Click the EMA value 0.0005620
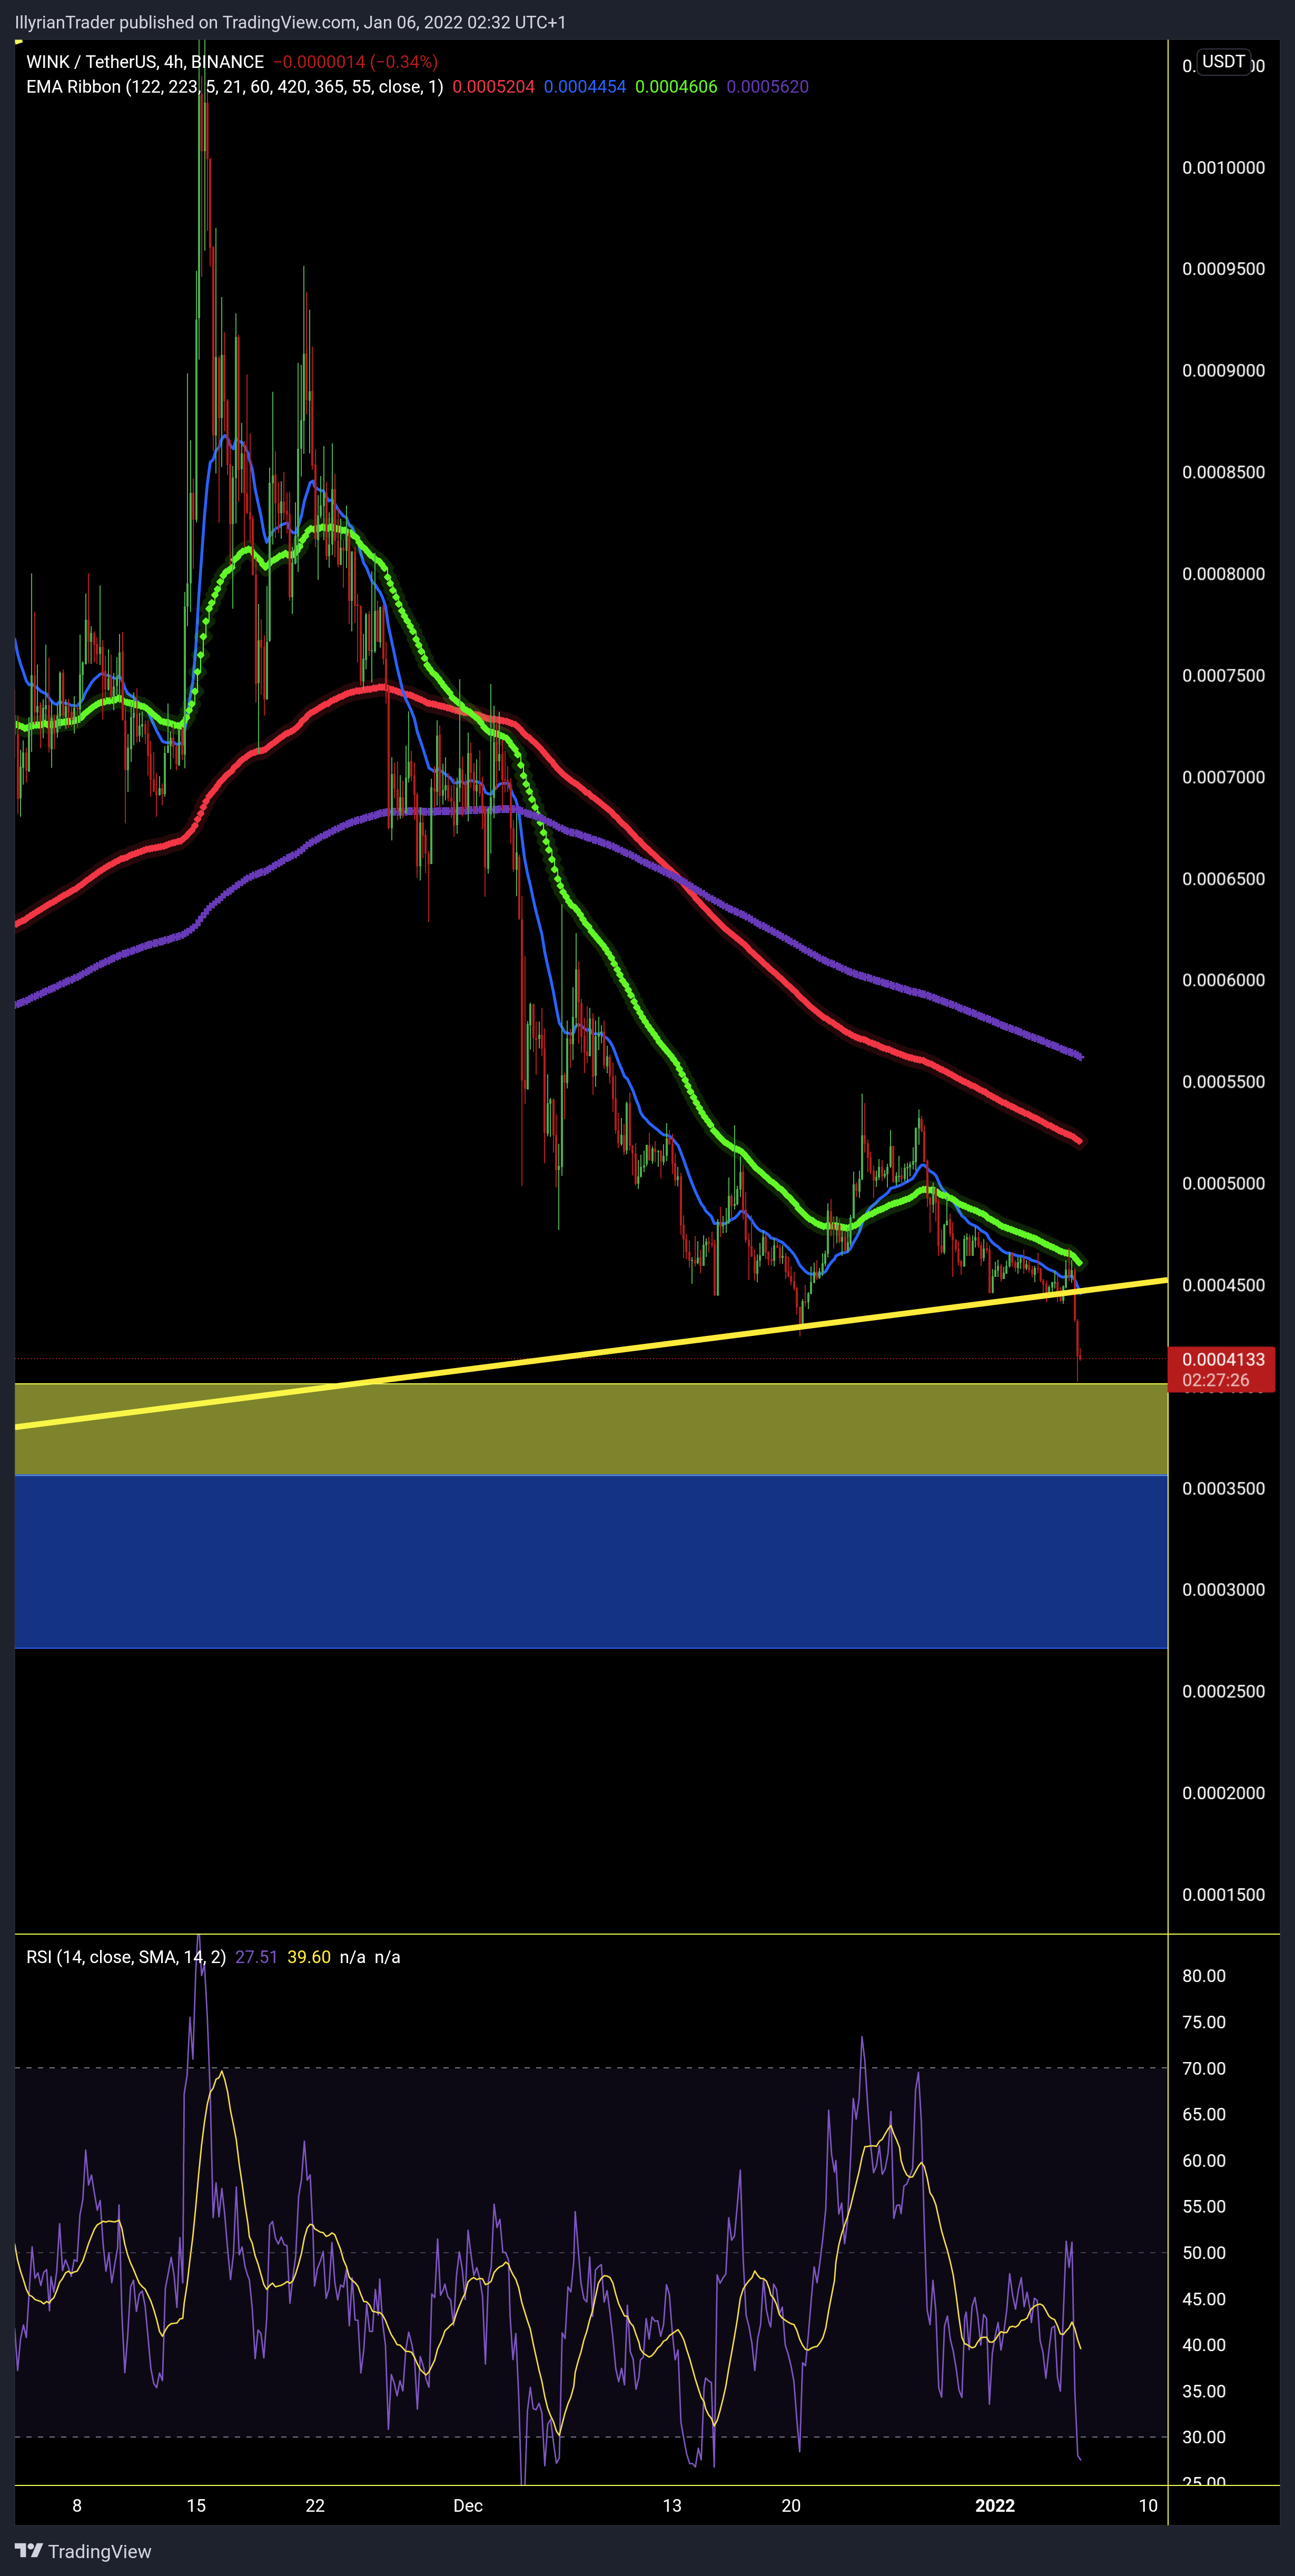 coord(767,87)
